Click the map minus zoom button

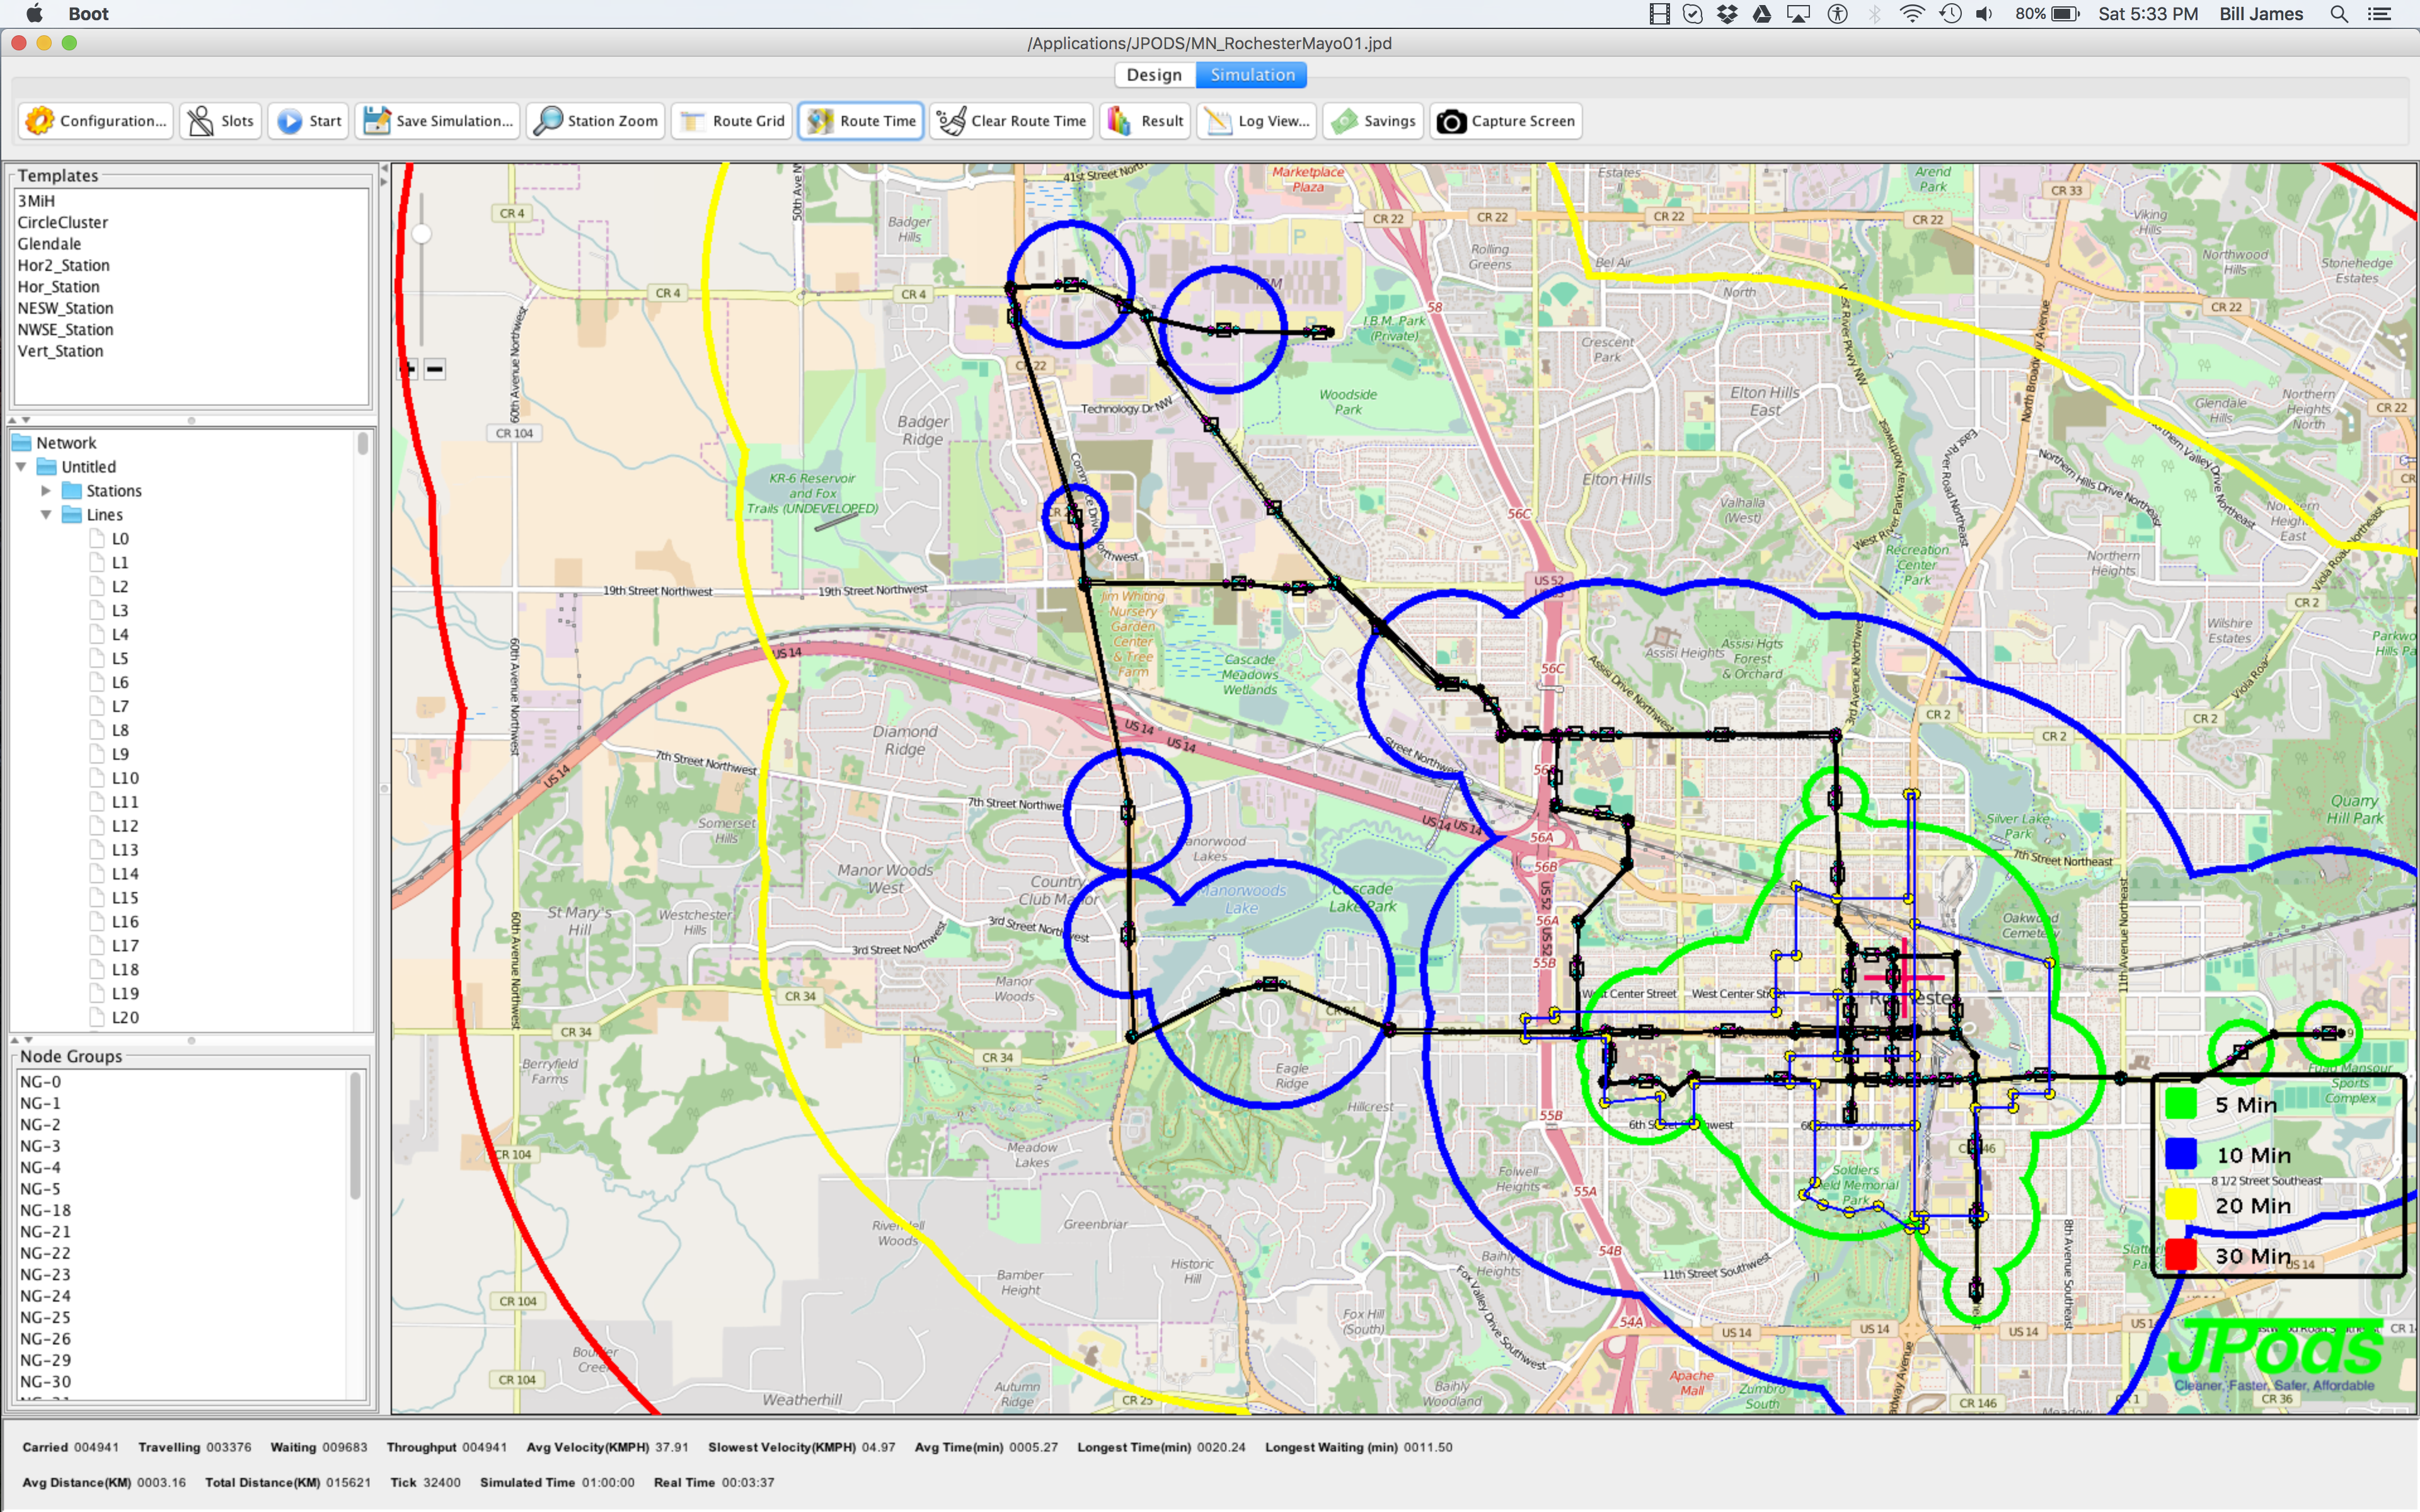coord(435,370)
